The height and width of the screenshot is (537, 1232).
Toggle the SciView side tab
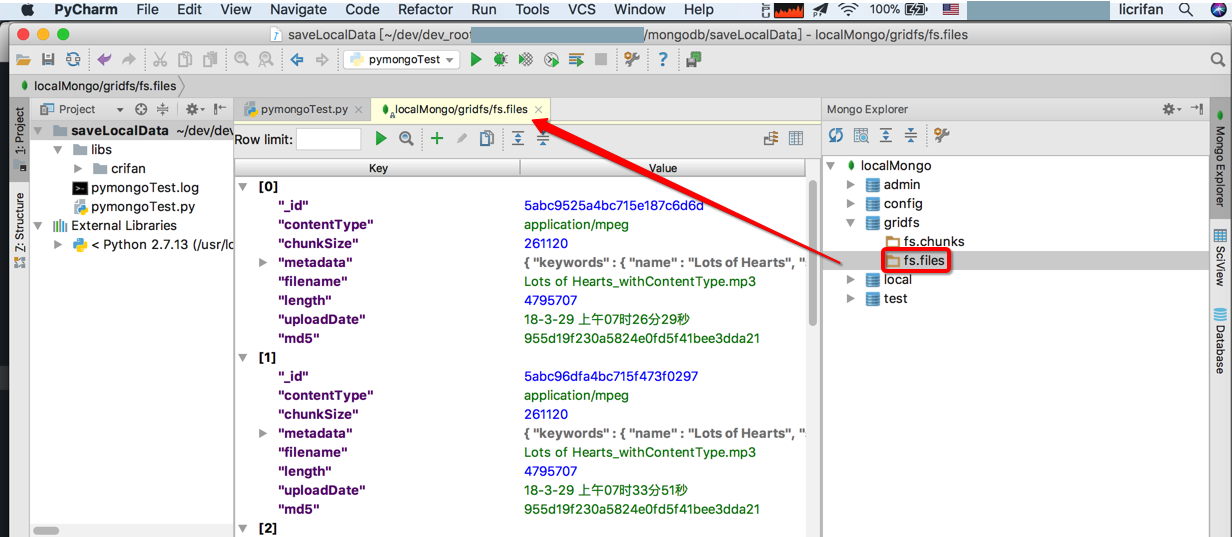coord(1220,257)
